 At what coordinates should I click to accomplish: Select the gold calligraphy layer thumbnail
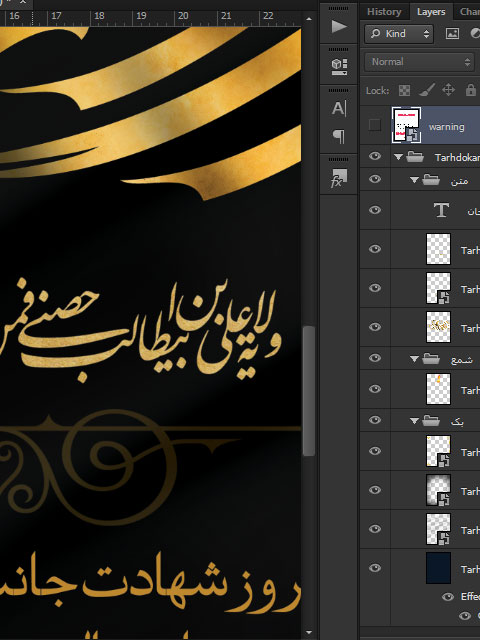click(438, 327)
